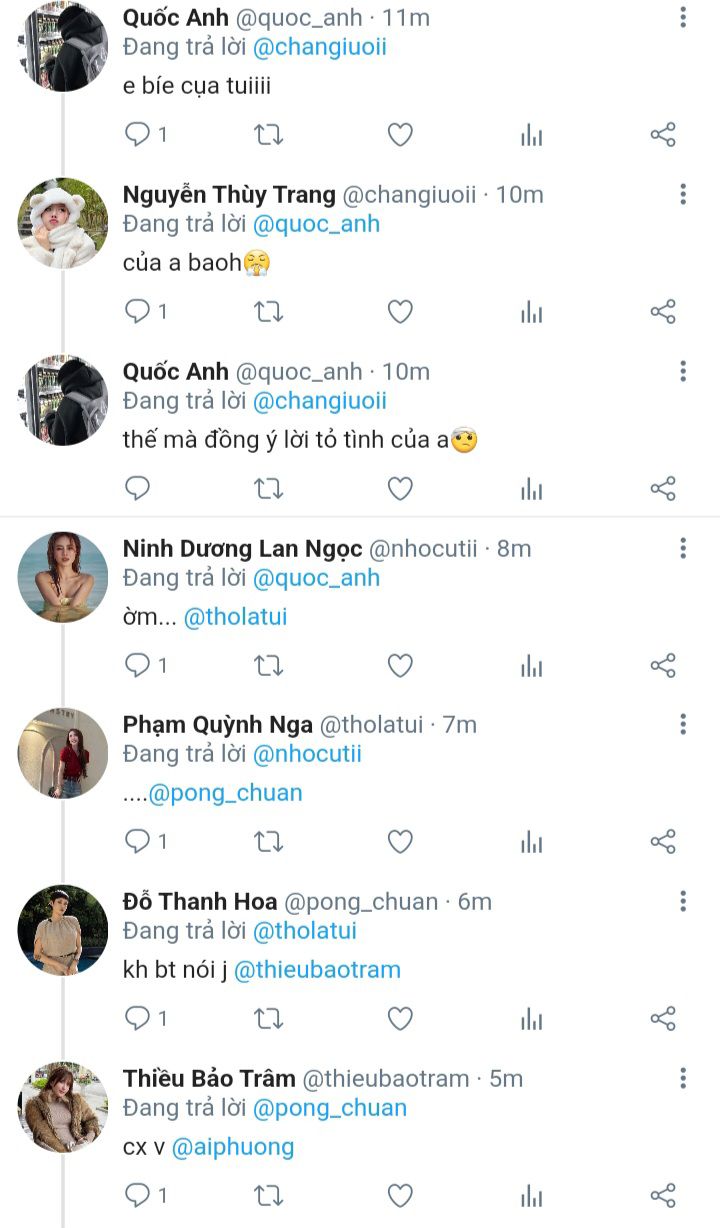
Task: Open more options menu on Phạm Quỳnh Nga's tweet
Action: click(683, 724)
